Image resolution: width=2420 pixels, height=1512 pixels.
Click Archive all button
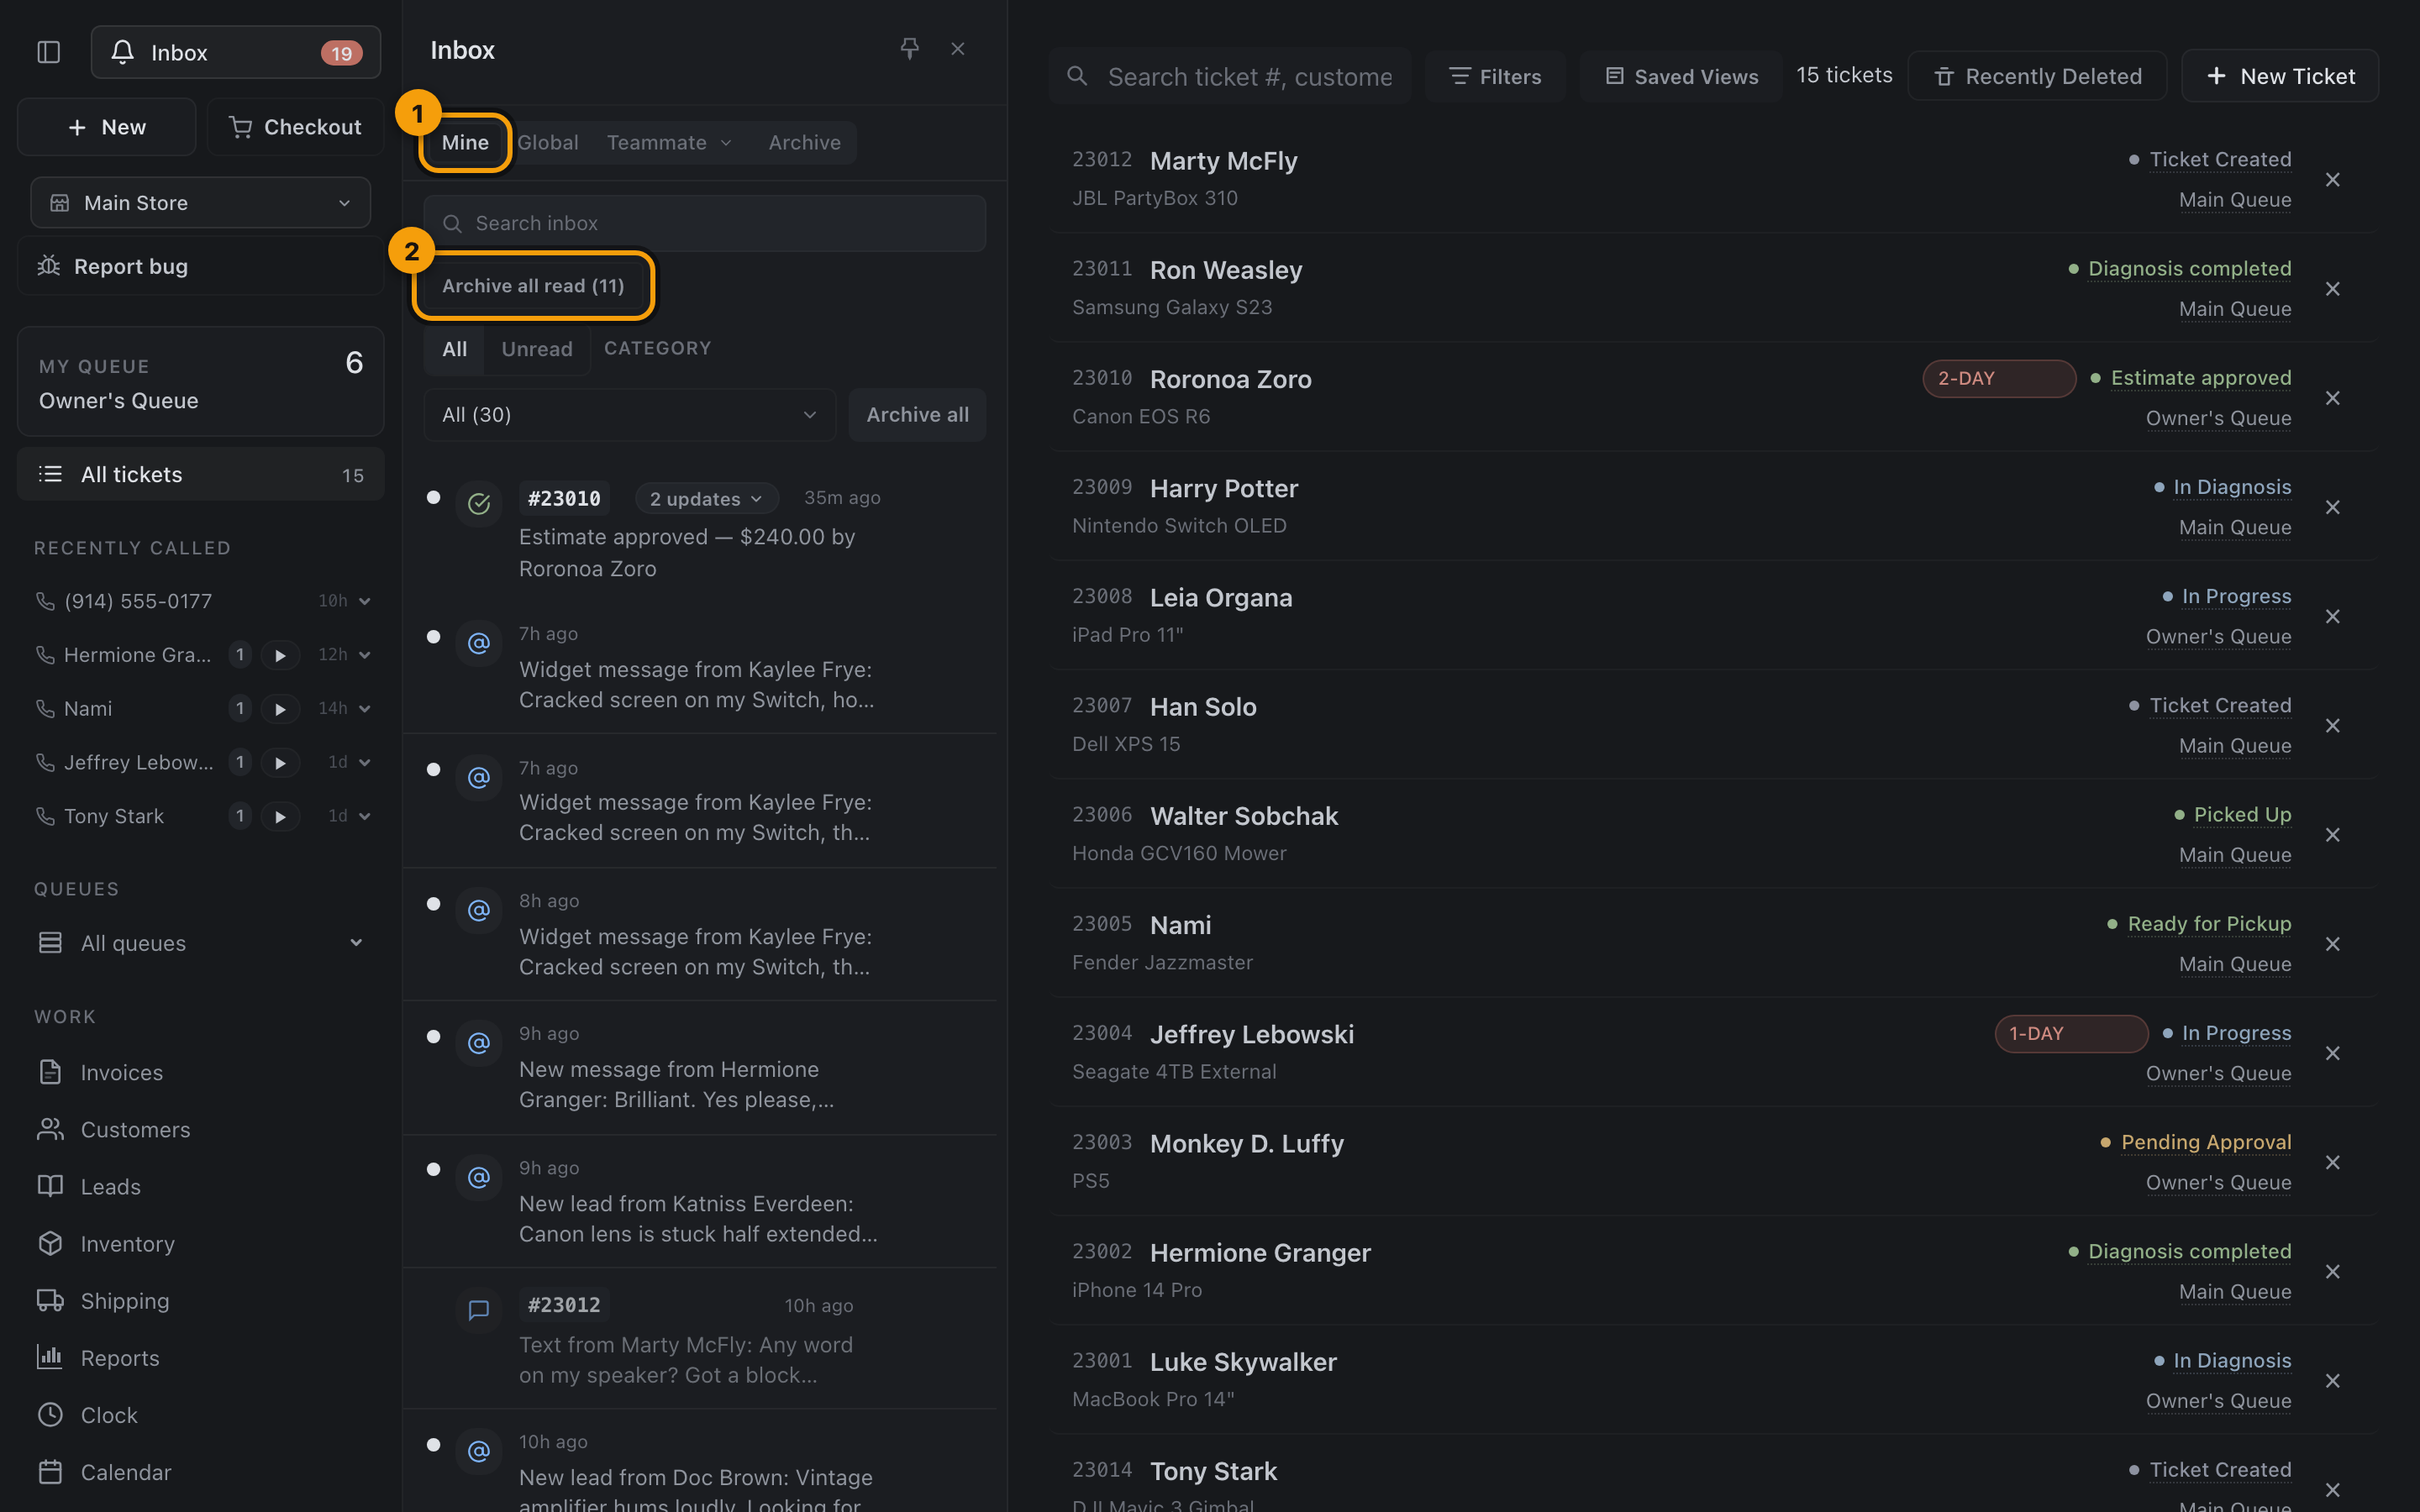[917, 415]
